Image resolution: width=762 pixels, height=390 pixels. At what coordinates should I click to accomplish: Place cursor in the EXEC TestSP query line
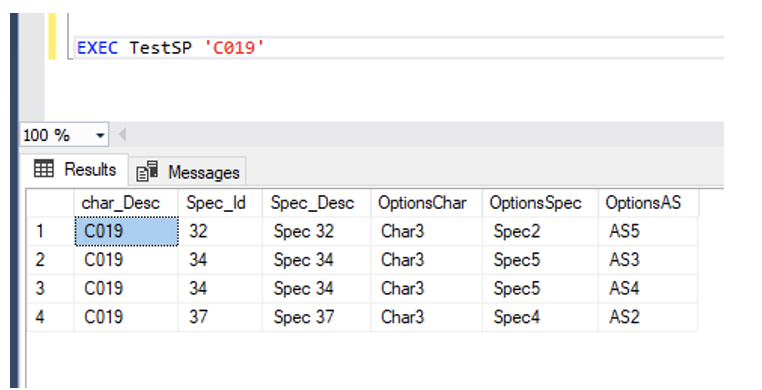pos(398,48)
